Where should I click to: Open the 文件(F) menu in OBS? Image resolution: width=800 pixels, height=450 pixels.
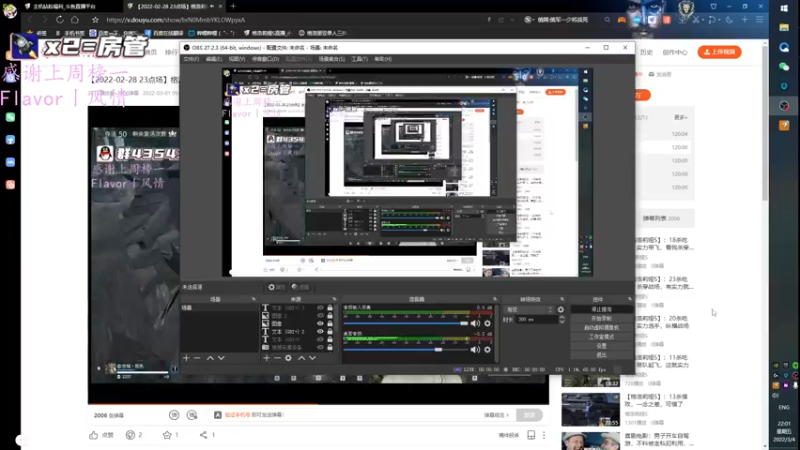coord(191,59)
